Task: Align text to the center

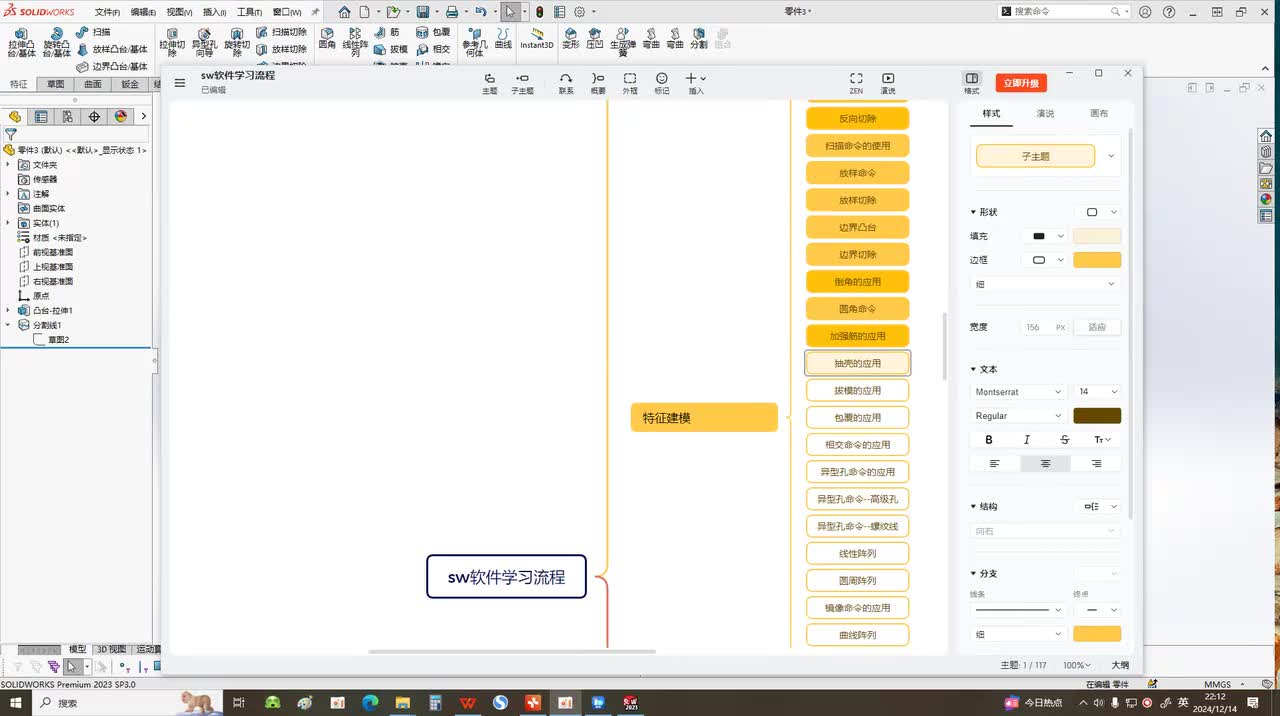Action: (x=1045, y=464)
